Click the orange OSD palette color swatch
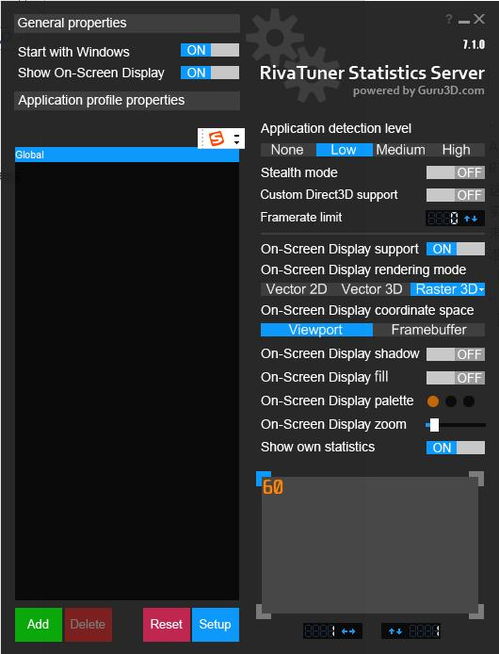 pyautogui.click(x=433, y=402)
